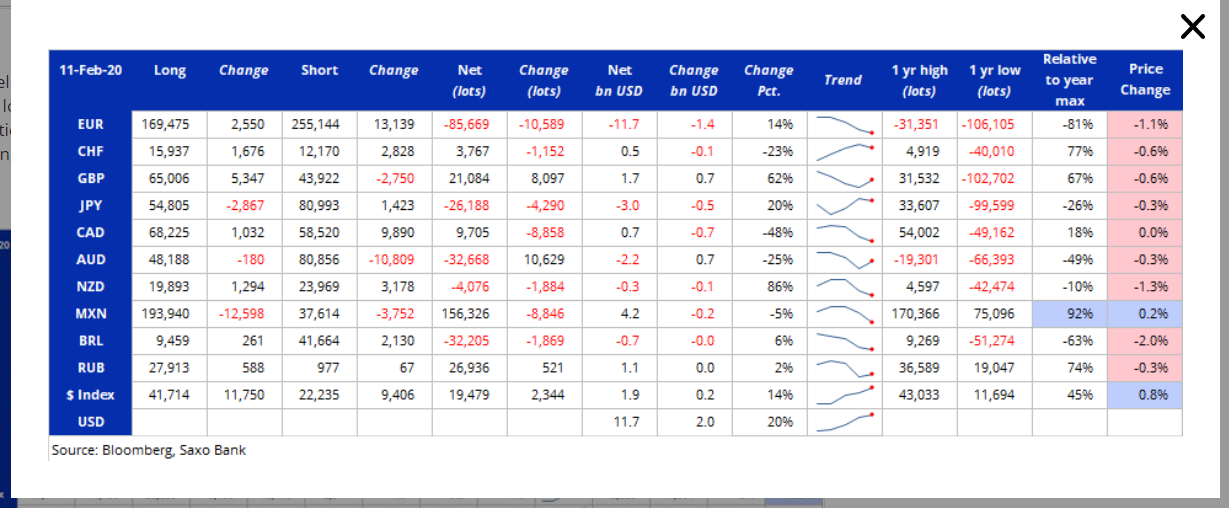Click USD net bn USD value 11.7

coord(626,422)
